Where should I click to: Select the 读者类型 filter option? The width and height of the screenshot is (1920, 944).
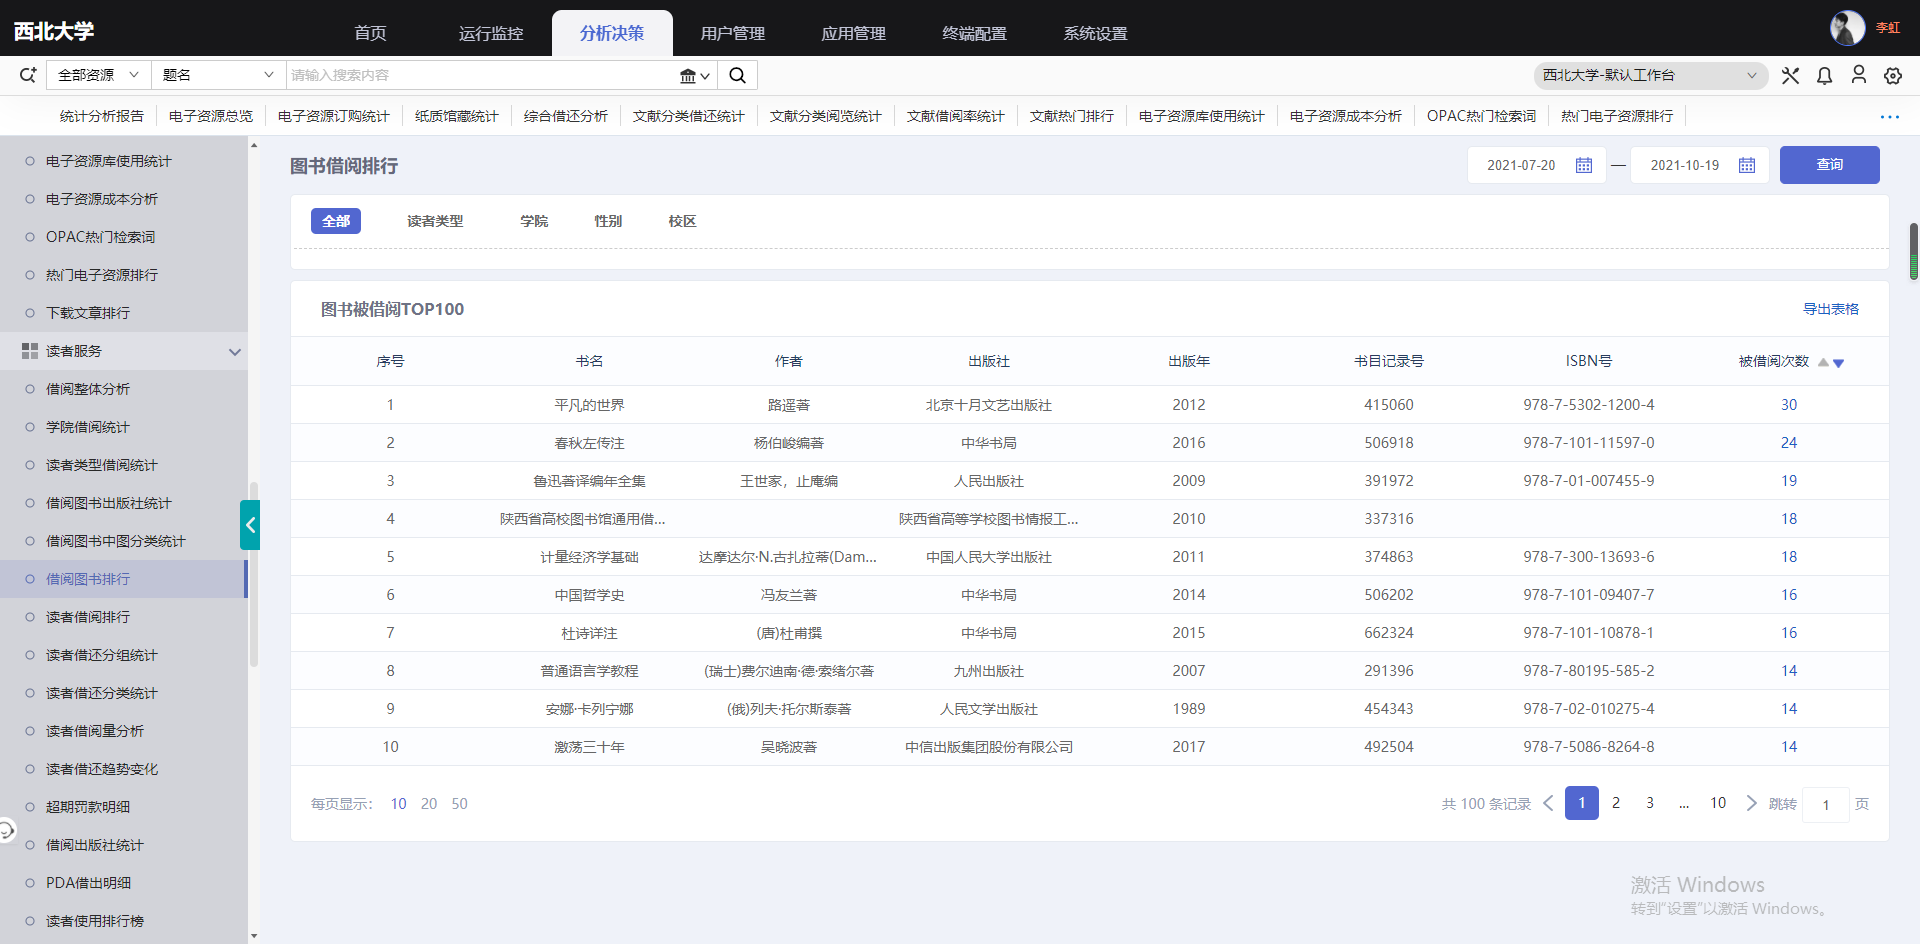(435, 221)
